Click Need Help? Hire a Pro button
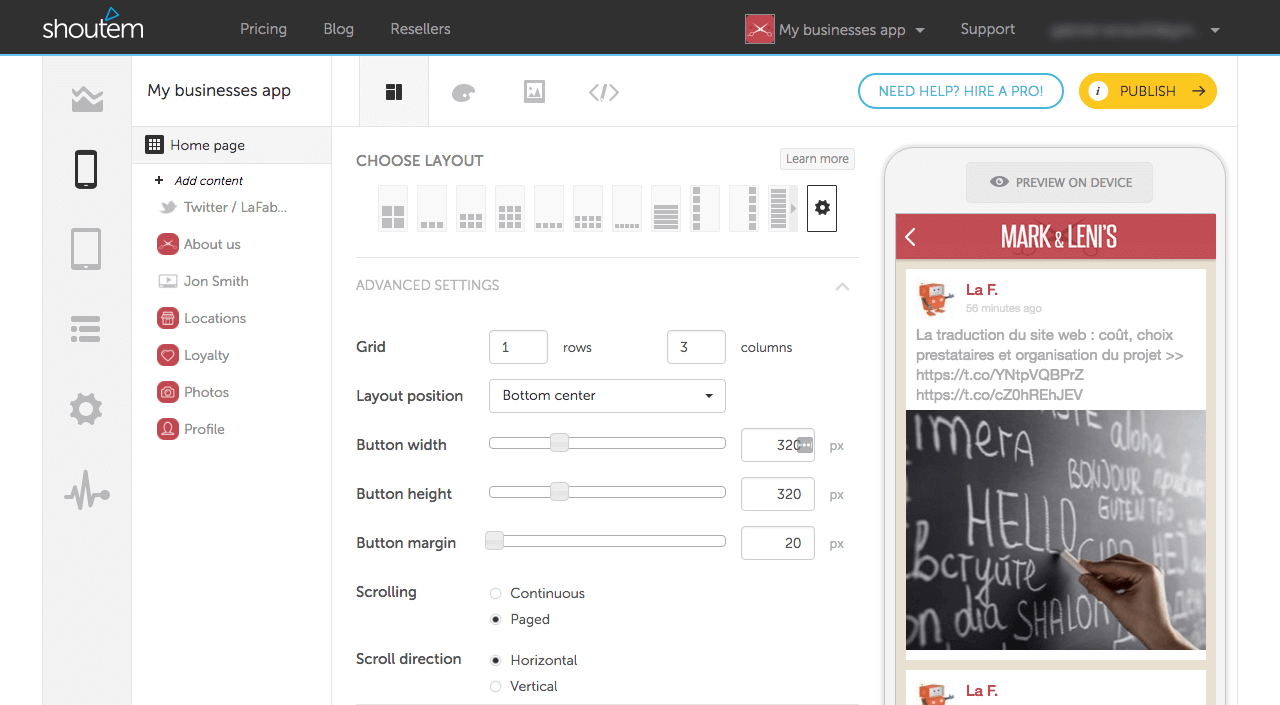Screen dimensions: 1280x705 click(960, 91)
